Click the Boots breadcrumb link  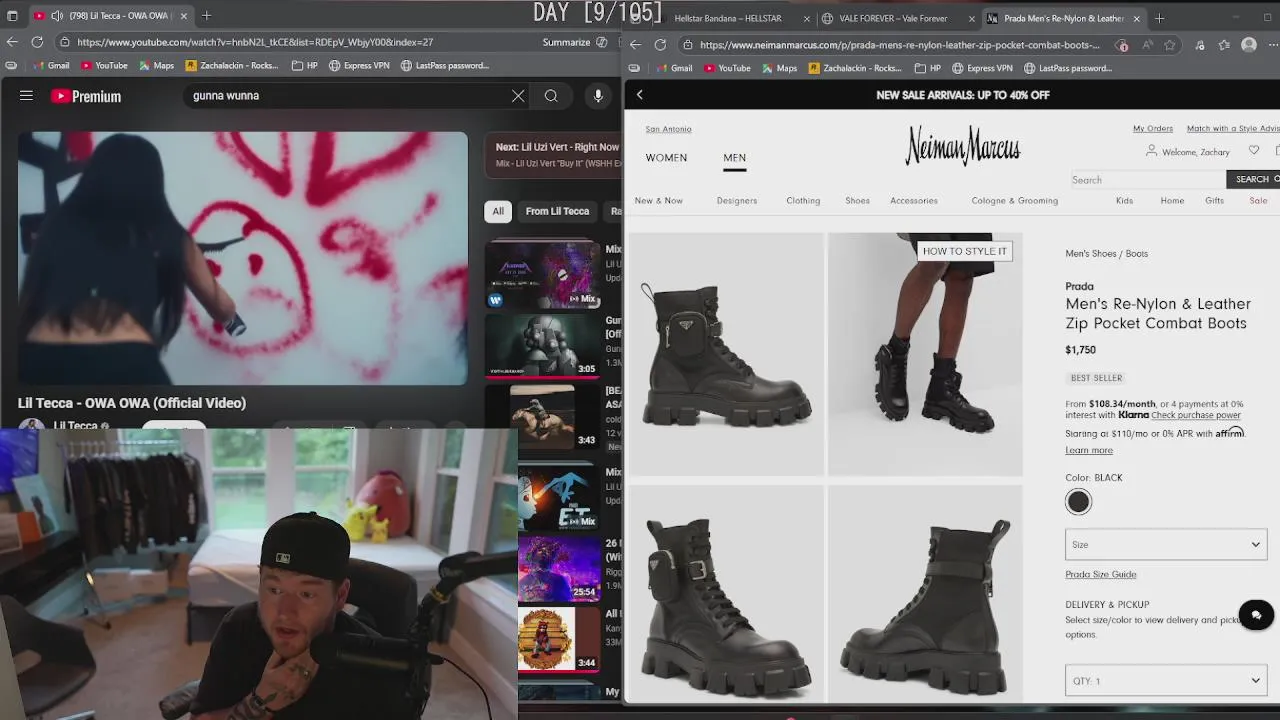[1137, 254]
